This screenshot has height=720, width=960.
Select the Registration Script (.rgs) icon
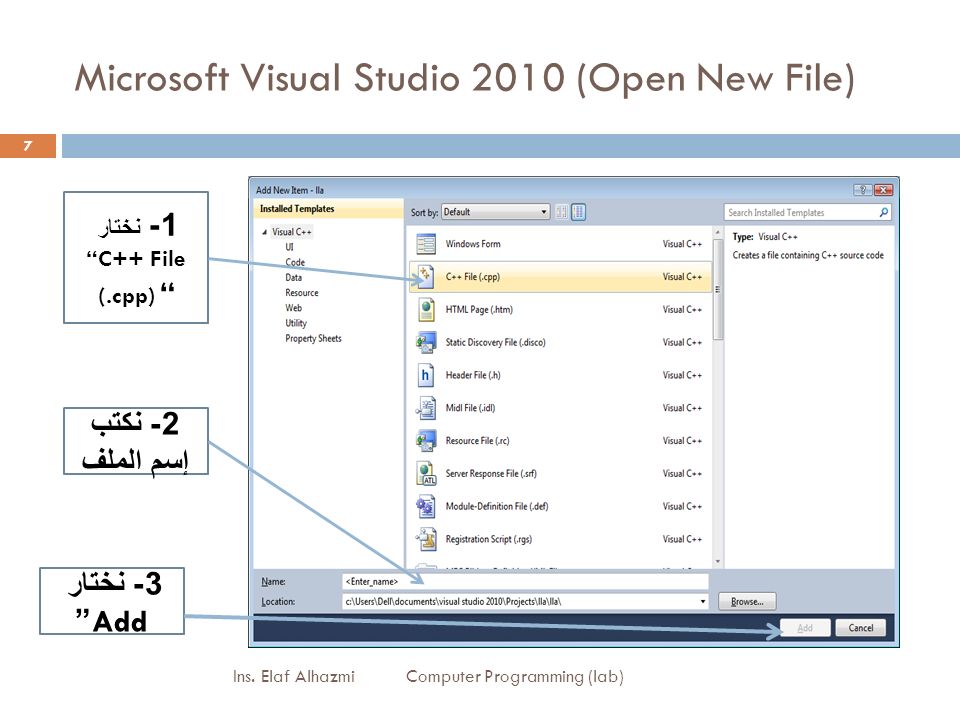coord(426,539)
